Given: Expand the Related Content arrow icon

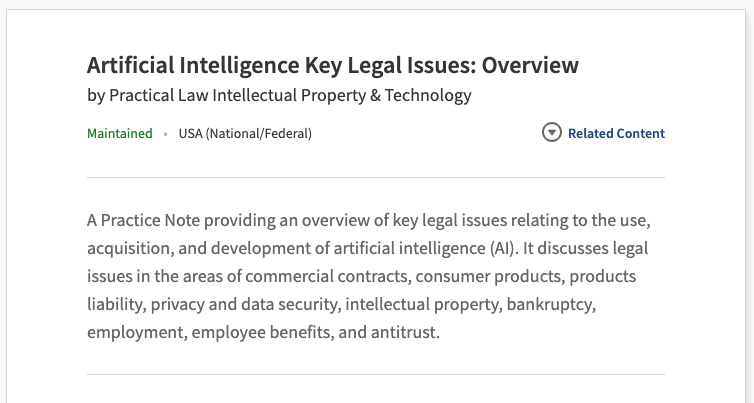Looking at the screenshot, I should click(x=551, y=133).
